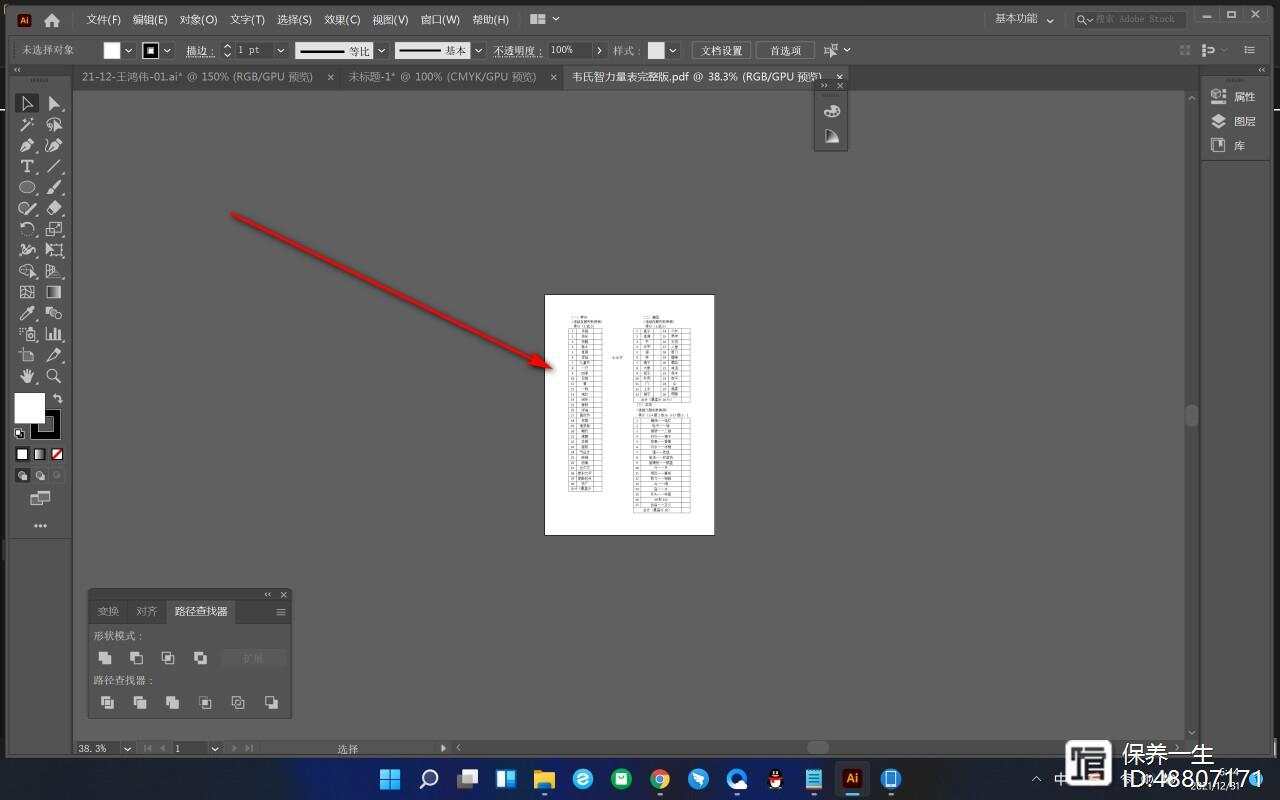Image resolution: width=1280 pixels, height=800 pixels.
Task: Click the 文档设置 button
Action: click(x=721, y=50)
